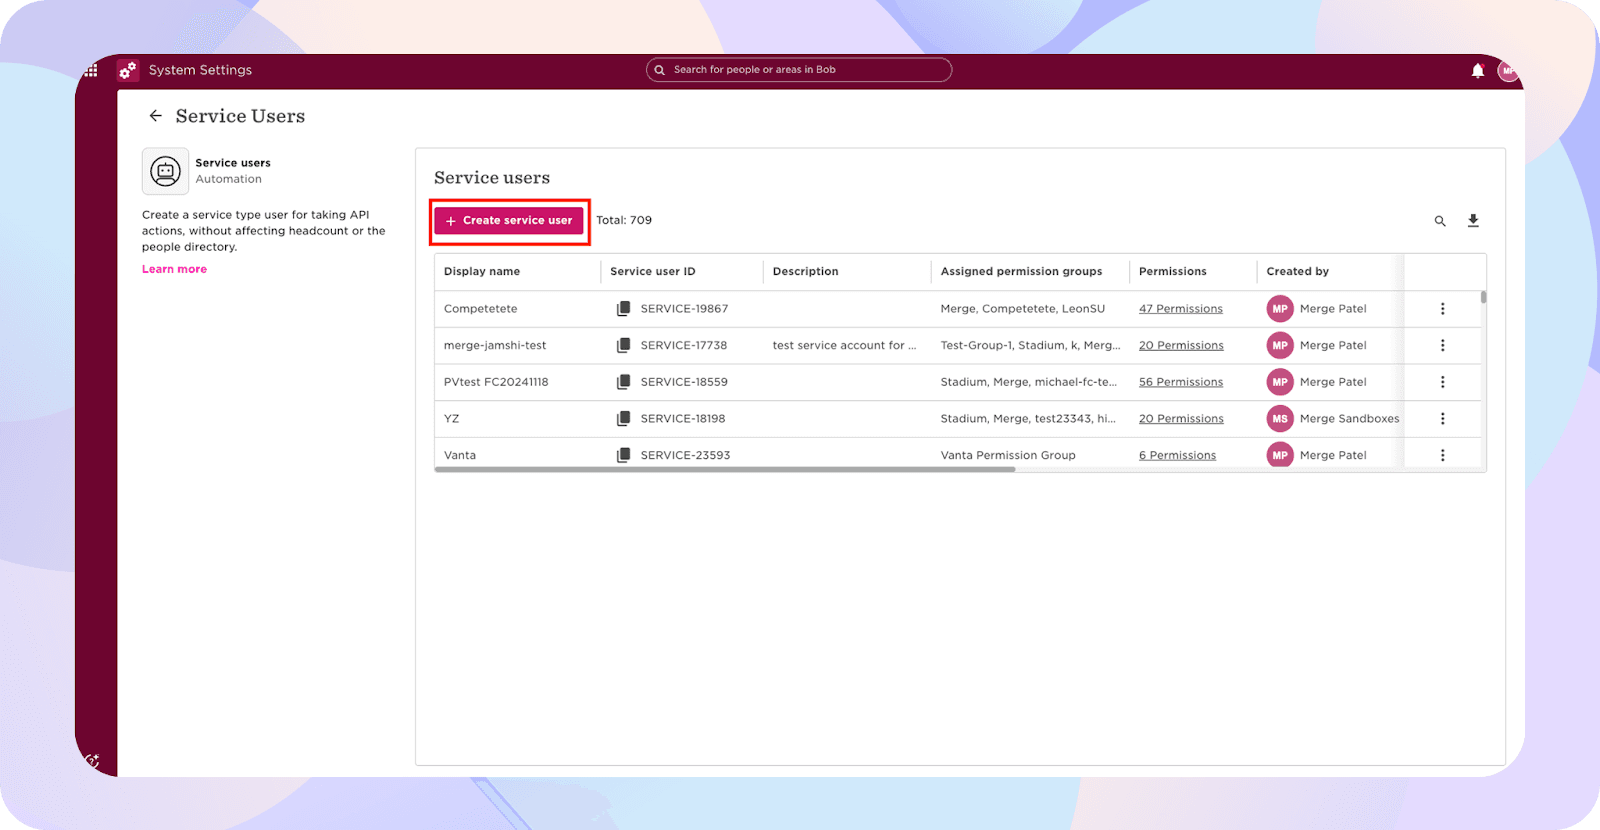This screenshot has height=830, width=1600.
Task: Click the Service user ID column header
Action: point(653,272)
